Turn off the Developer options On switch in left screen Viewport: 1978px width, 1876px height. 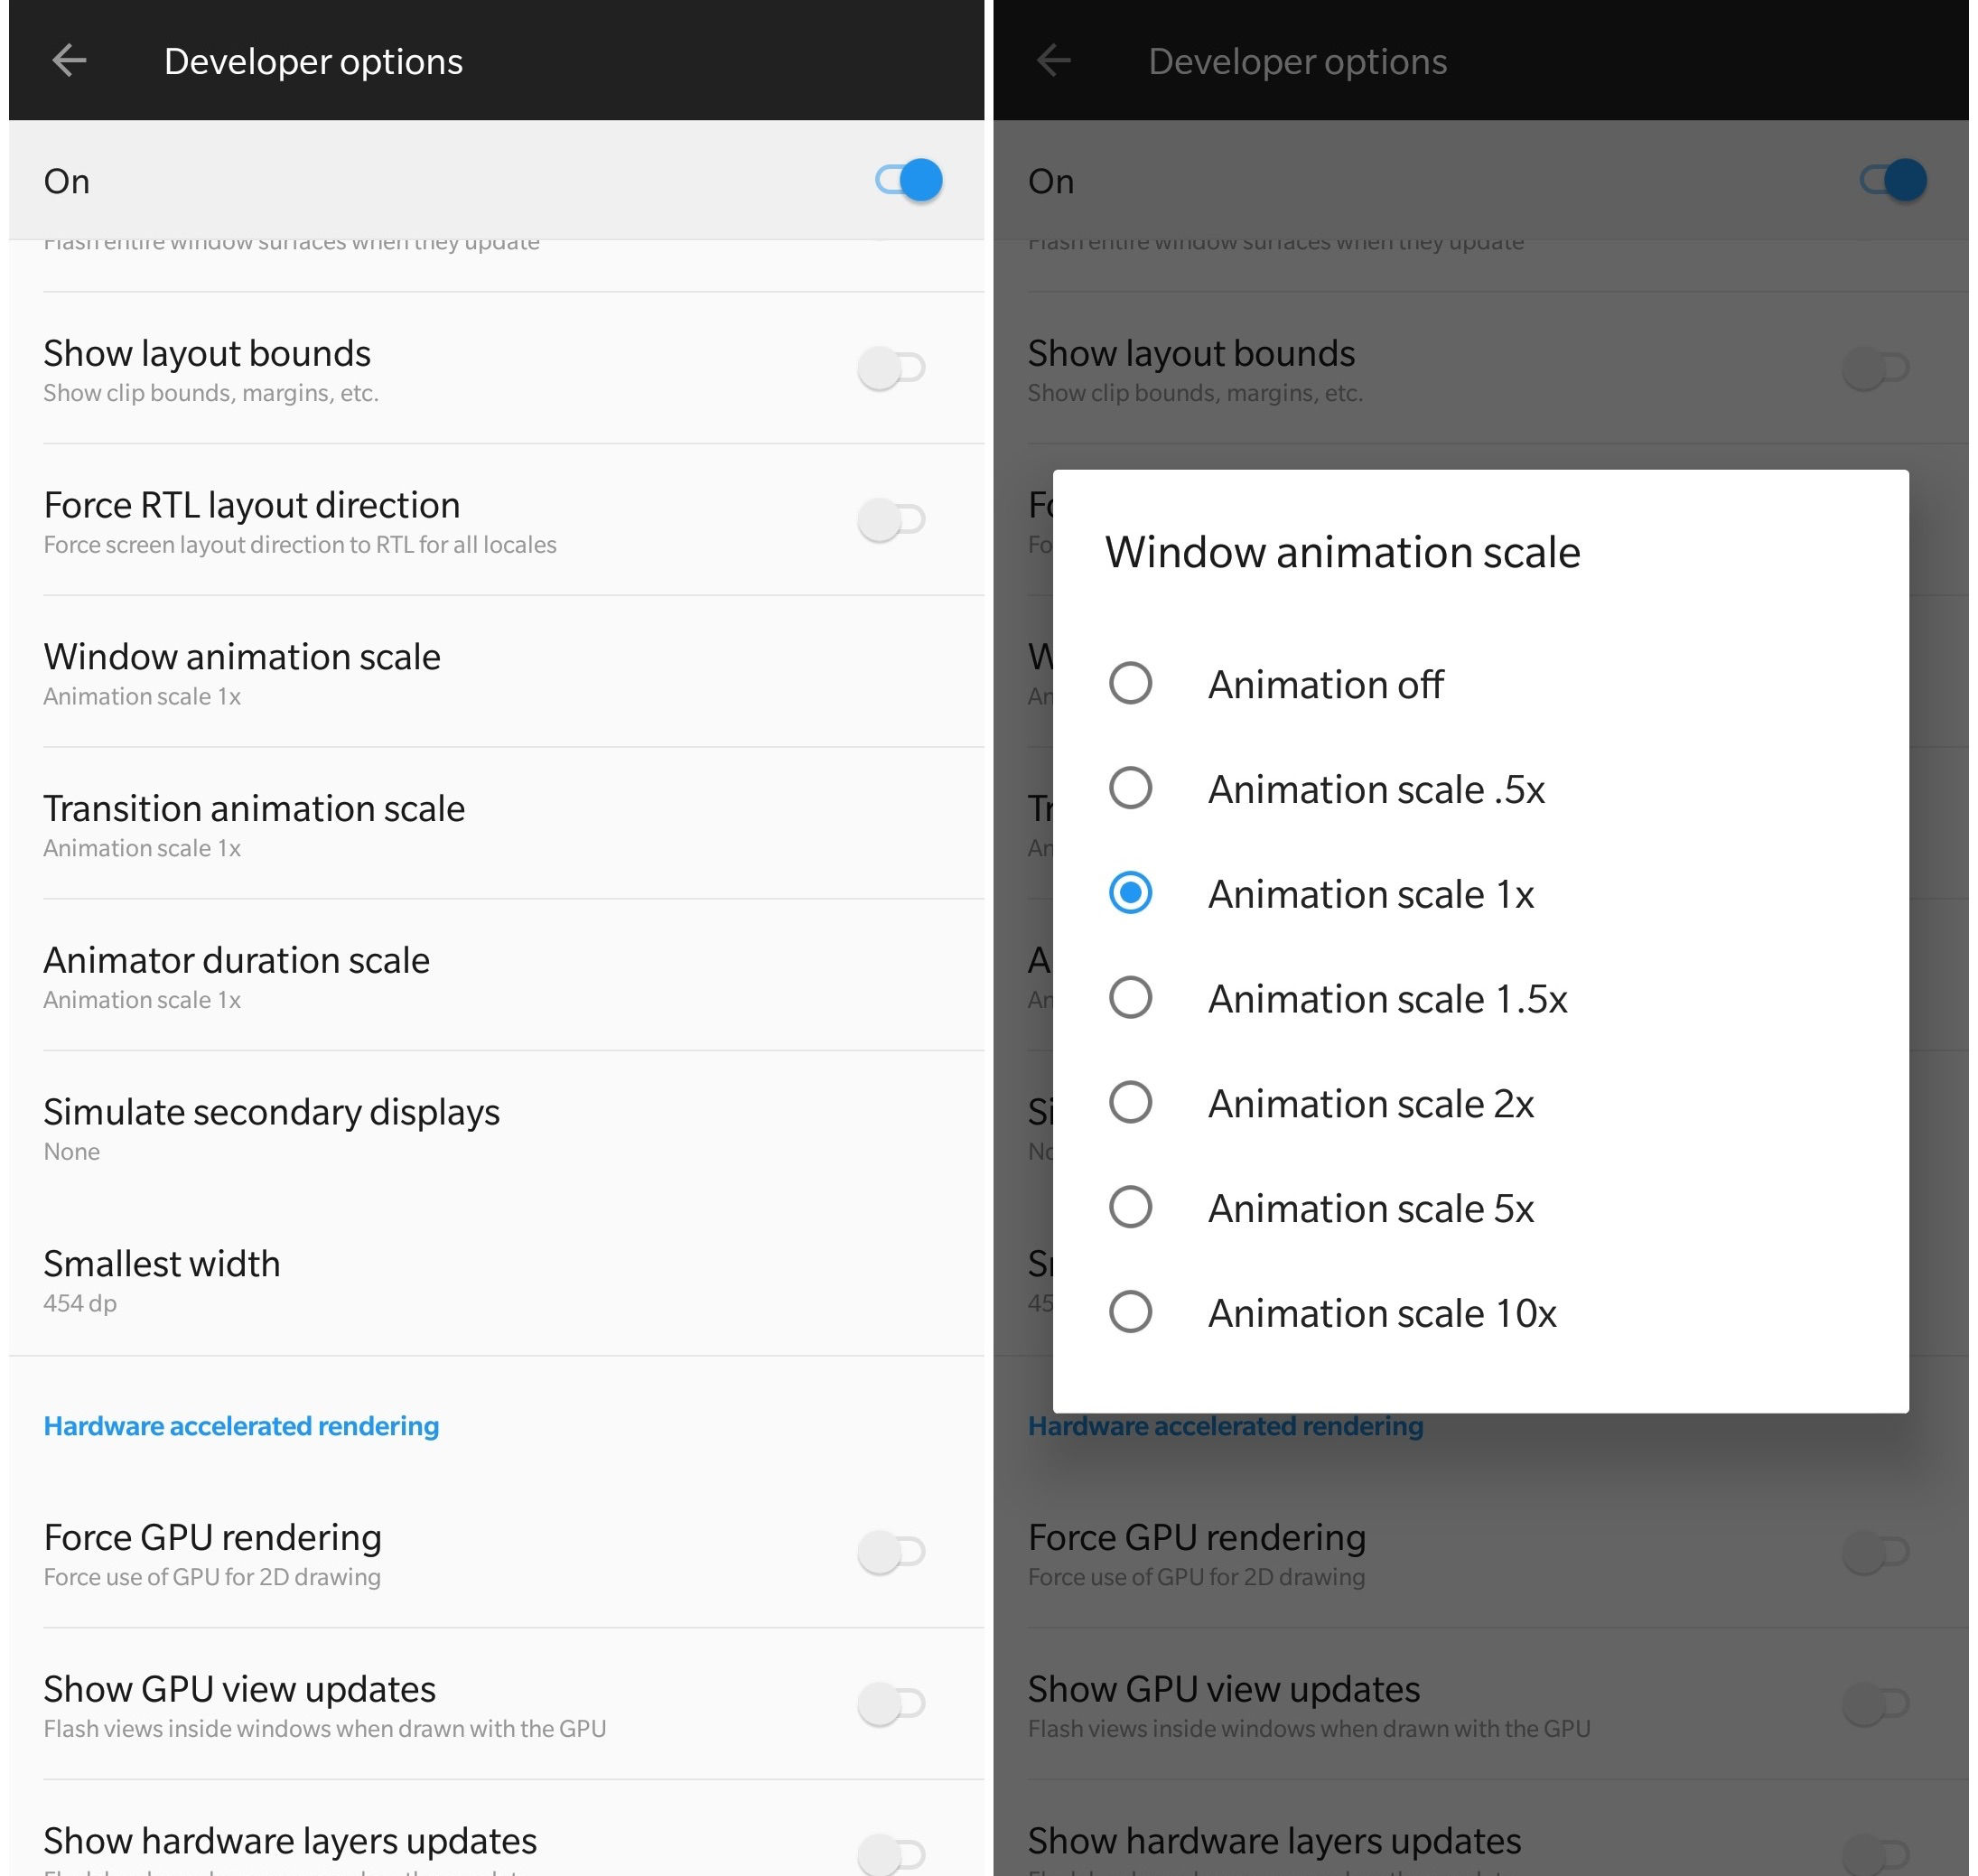[908, 181]
